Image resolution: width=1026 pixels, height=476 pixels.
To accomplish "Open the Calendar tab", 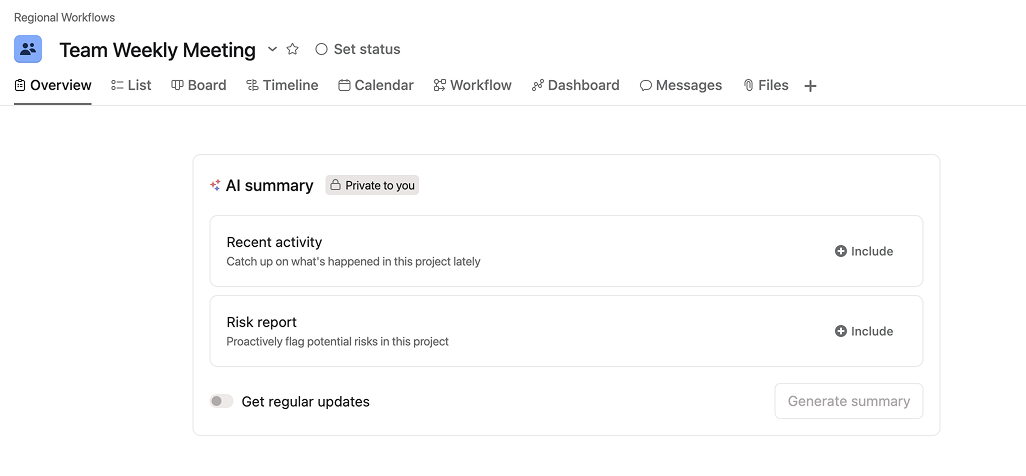I will pos(376,85).
